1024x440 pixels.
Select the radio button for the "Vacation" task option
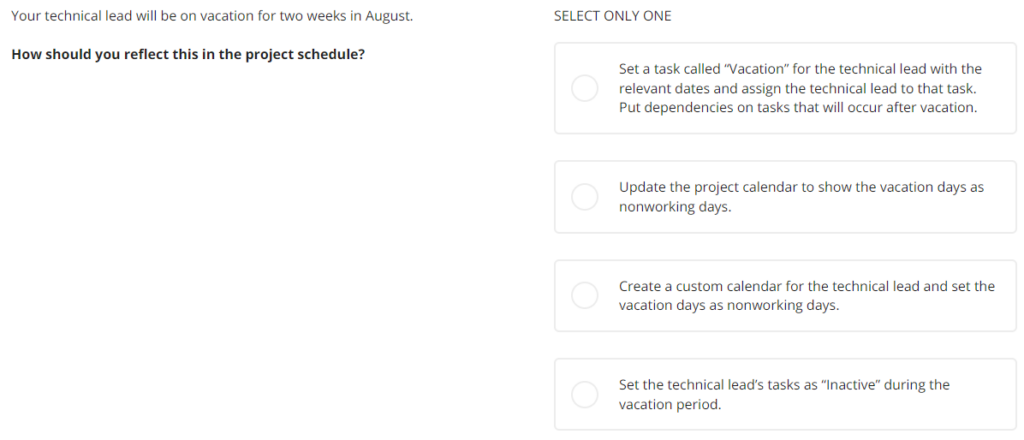pos(584,88)
